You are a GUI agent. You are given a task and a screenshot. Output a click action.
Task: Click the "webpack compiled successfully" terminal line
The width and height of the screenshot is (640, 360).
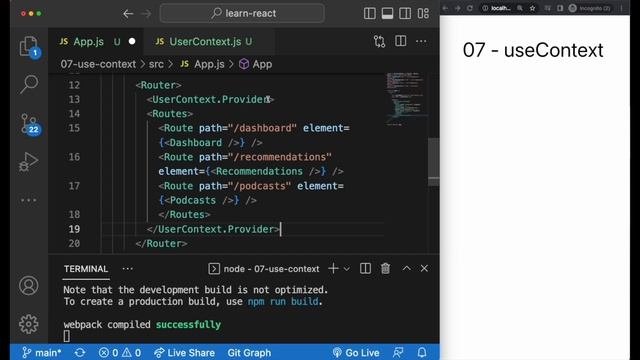pos(142,325)
